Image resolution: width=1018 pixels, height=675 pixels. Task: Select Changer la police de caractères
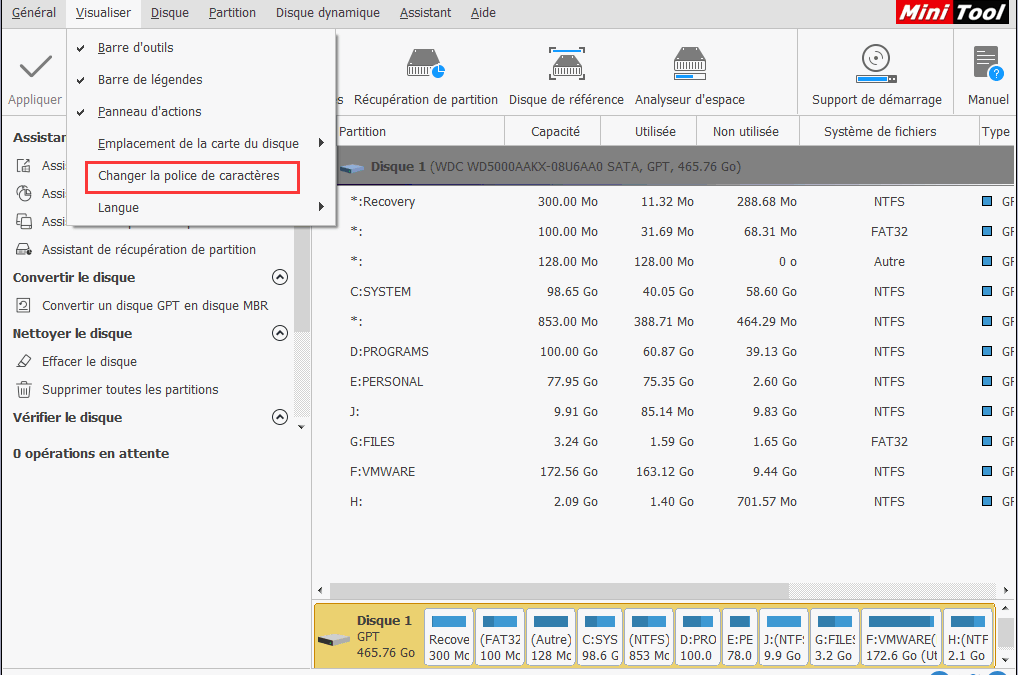(188, 176)
